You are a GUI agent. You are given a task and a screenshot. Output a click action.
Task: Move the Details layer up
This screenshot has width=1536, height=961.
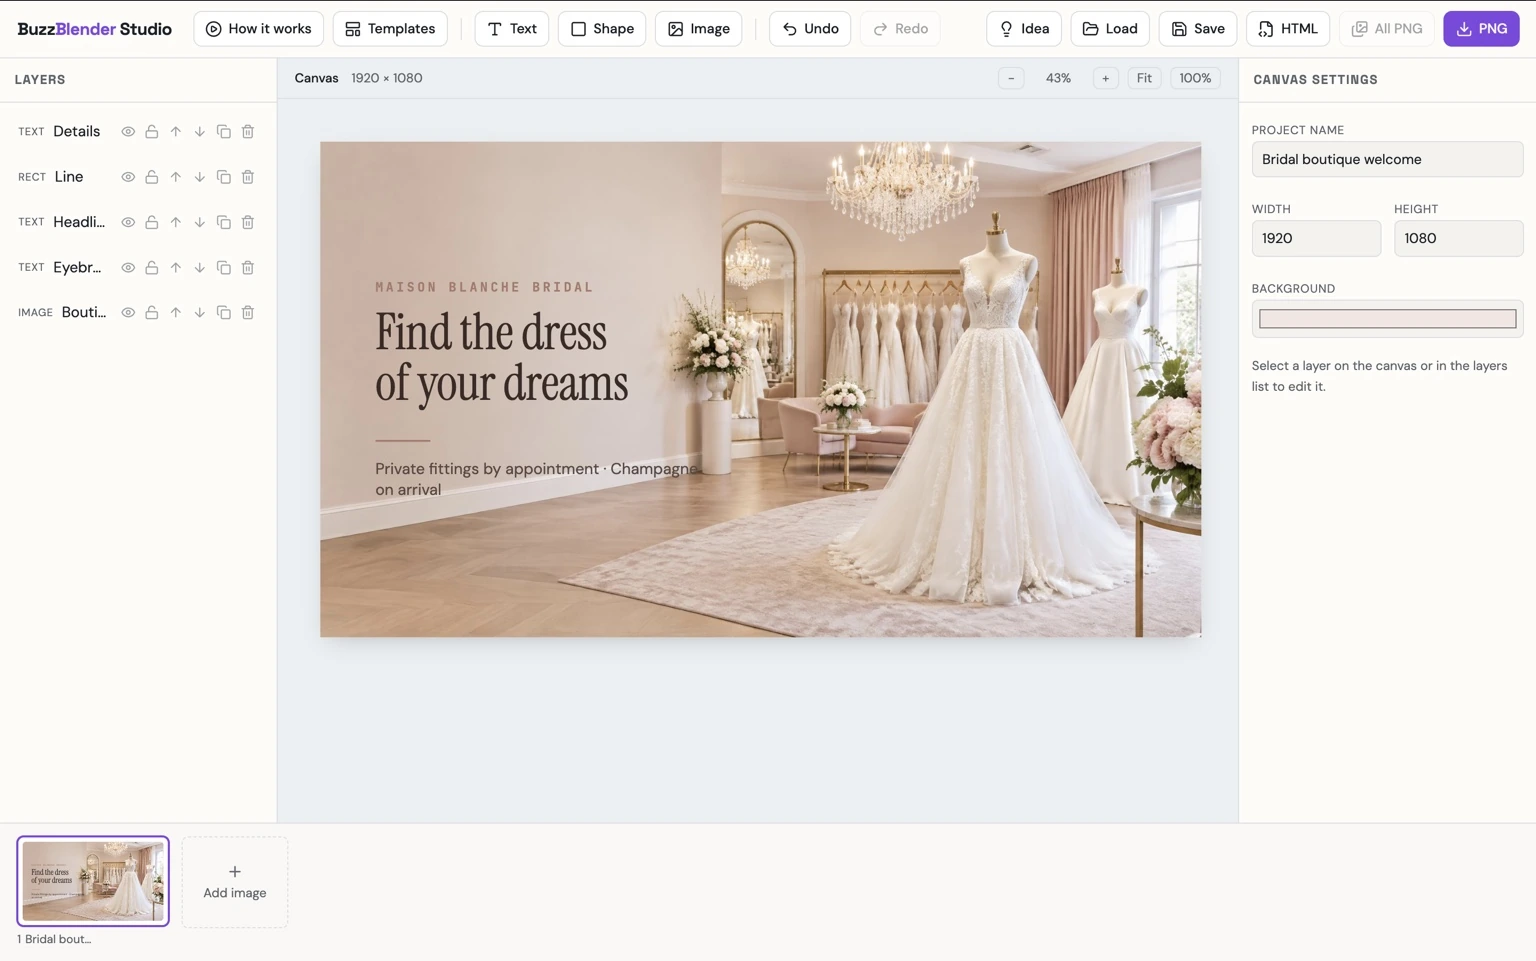176,132
